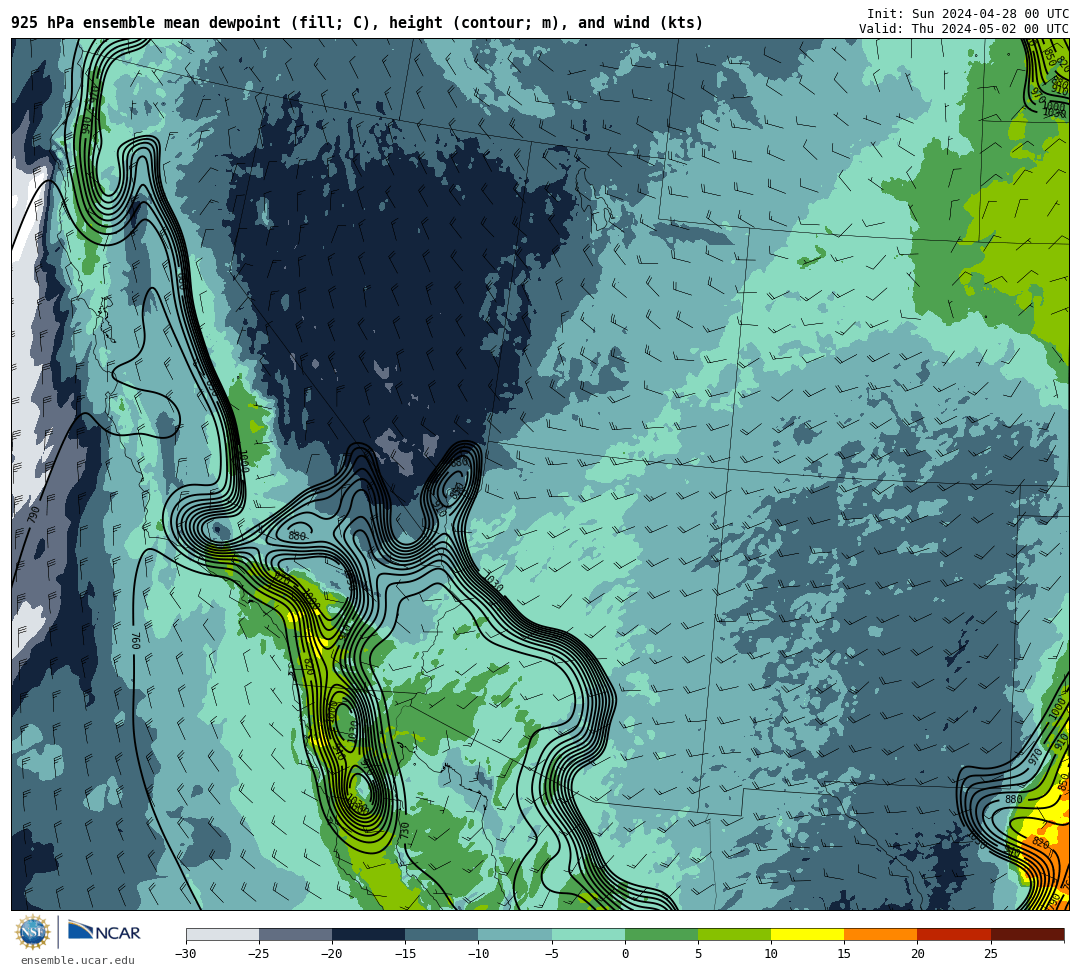The width and height of the screenshot is (1080, 973).
Task: Click the '20' colorbar tick label
Action: coord(917,954)
